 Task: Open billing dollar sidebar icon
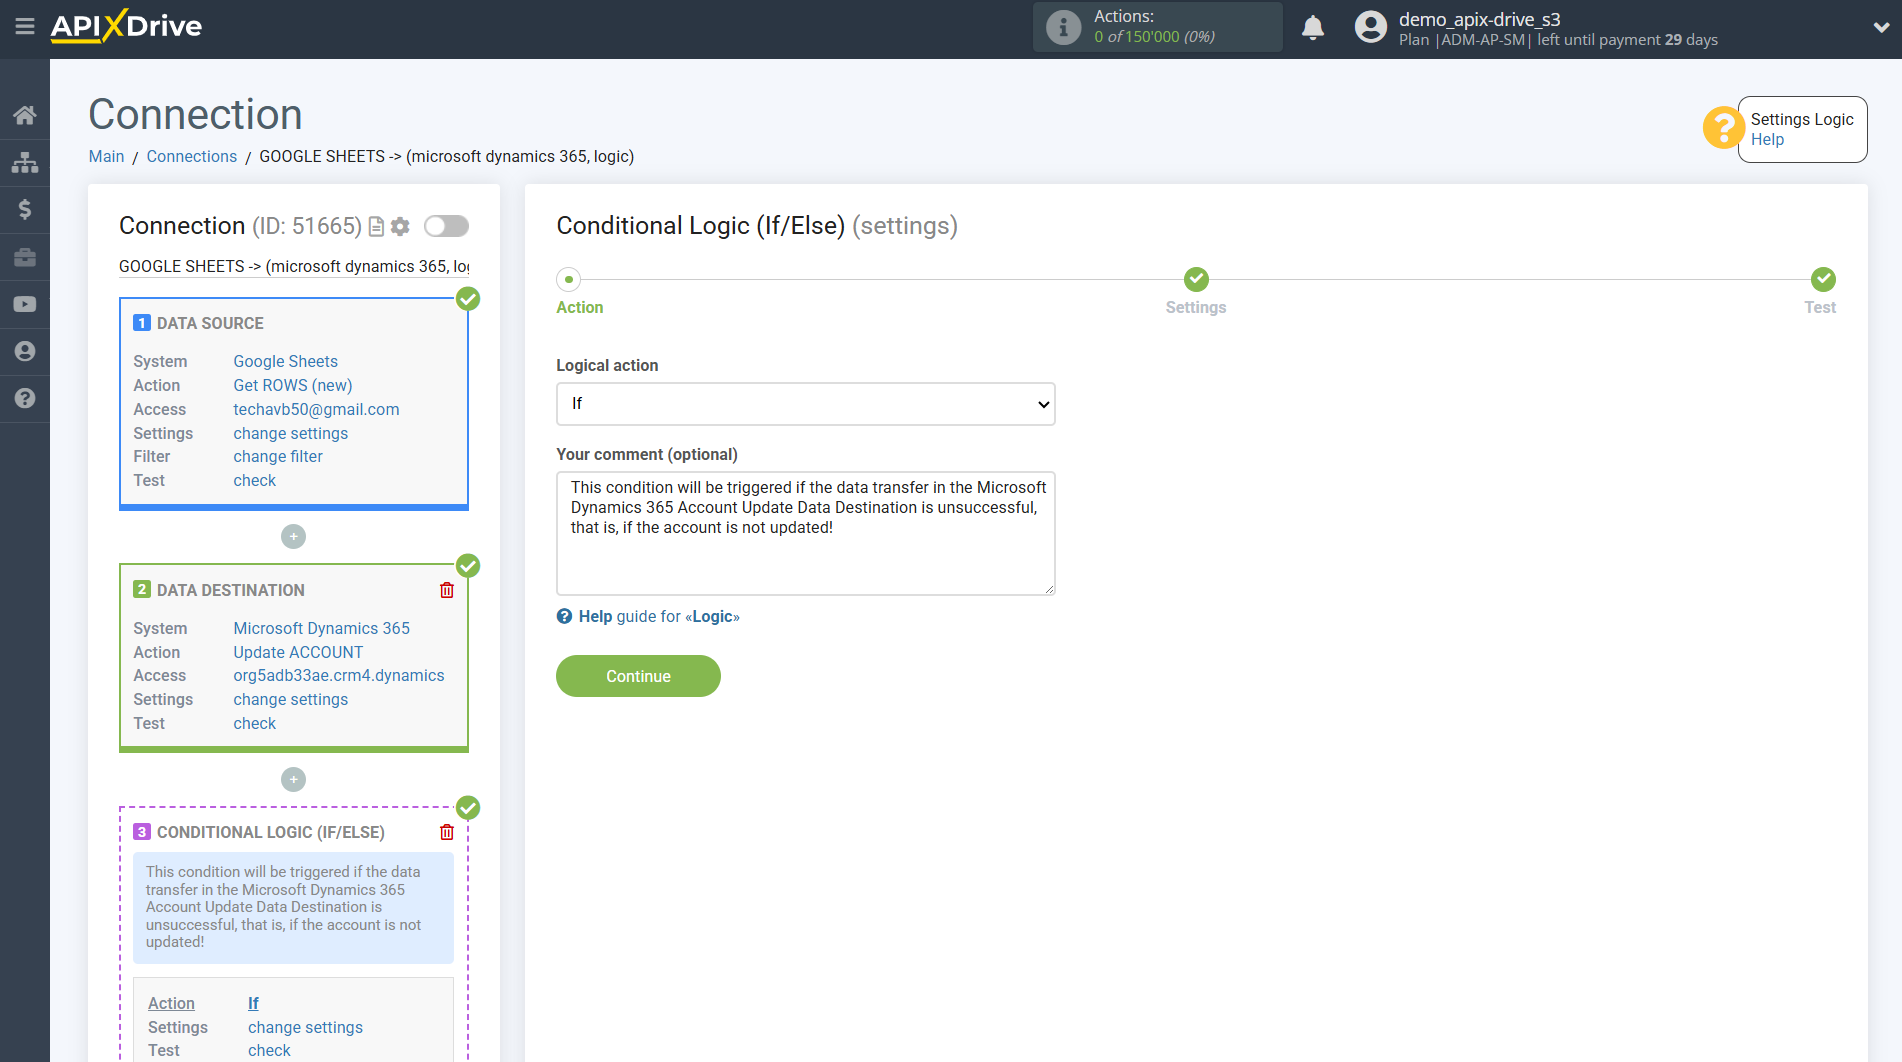click(25, 209)
